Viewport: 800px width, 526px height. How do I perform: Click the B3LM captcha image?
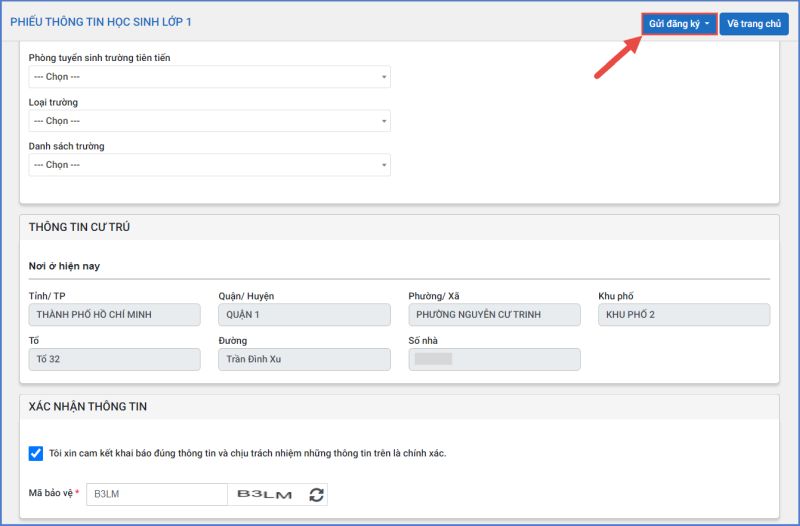tap(266, 494)
